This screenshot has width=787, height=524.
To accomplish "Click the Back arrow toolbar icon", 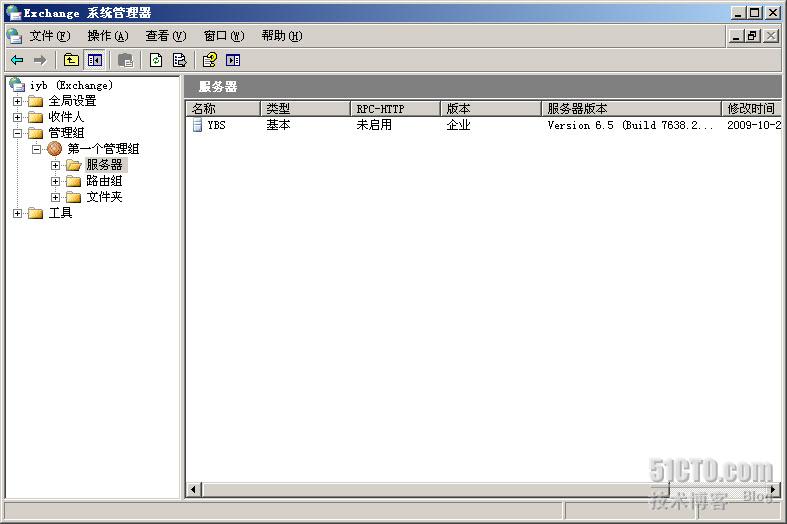I will tap(17, 61).
